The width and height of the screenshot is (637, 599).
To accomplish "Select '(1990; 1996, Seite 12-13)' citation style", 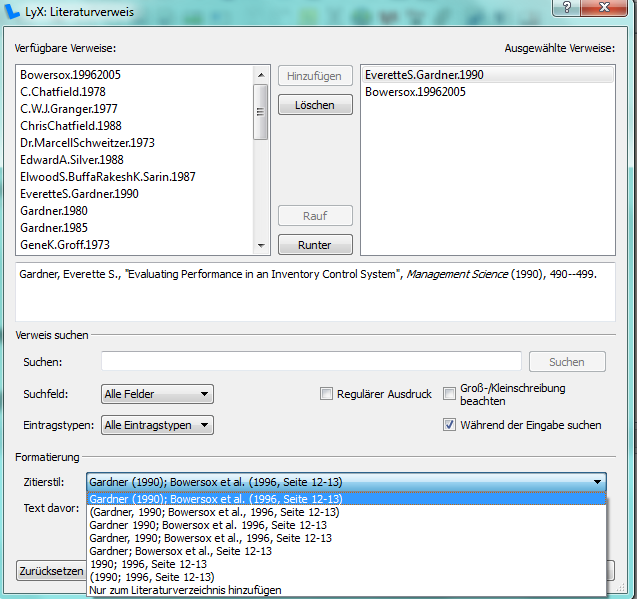I will point(151,577).
